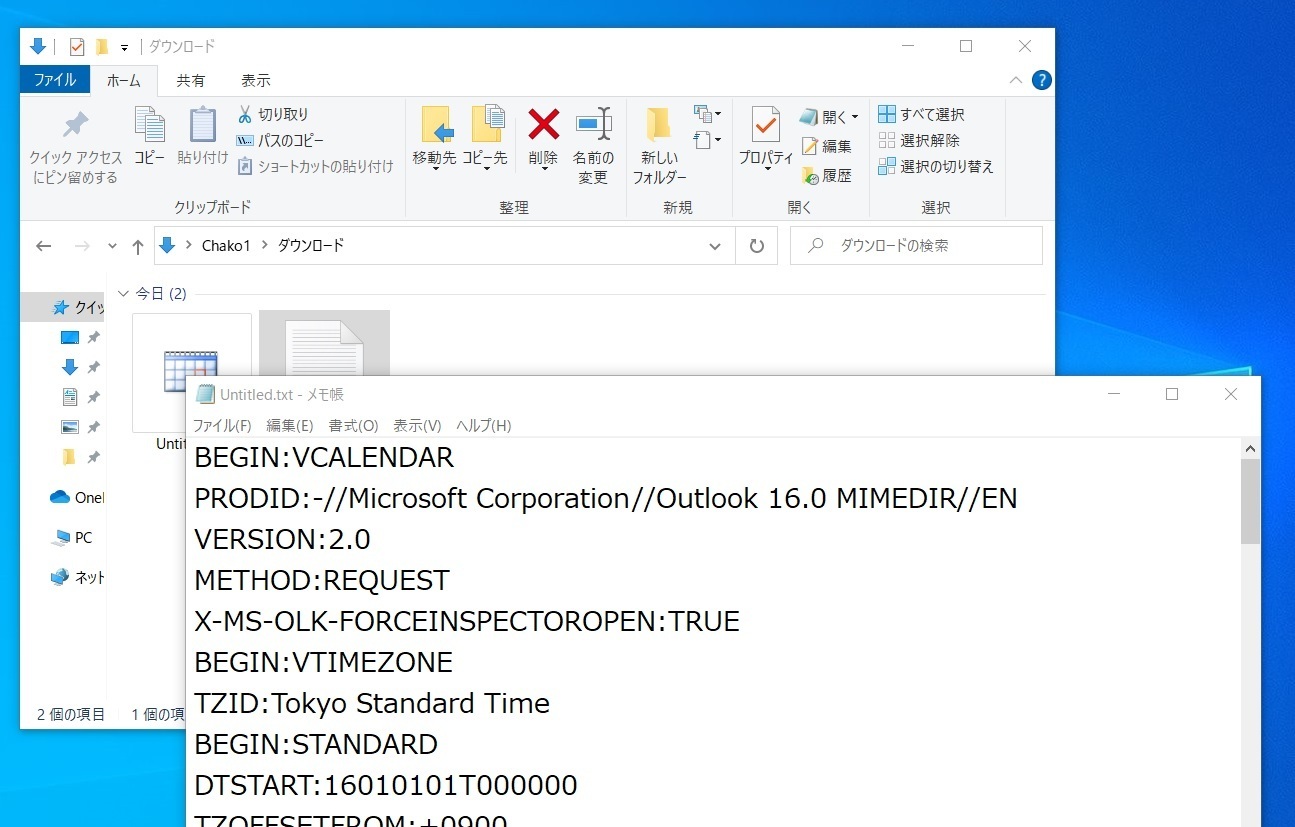1295x827 pixels.
Task: Toggle the properties checkmark in title bar
Action: [77, 46]
